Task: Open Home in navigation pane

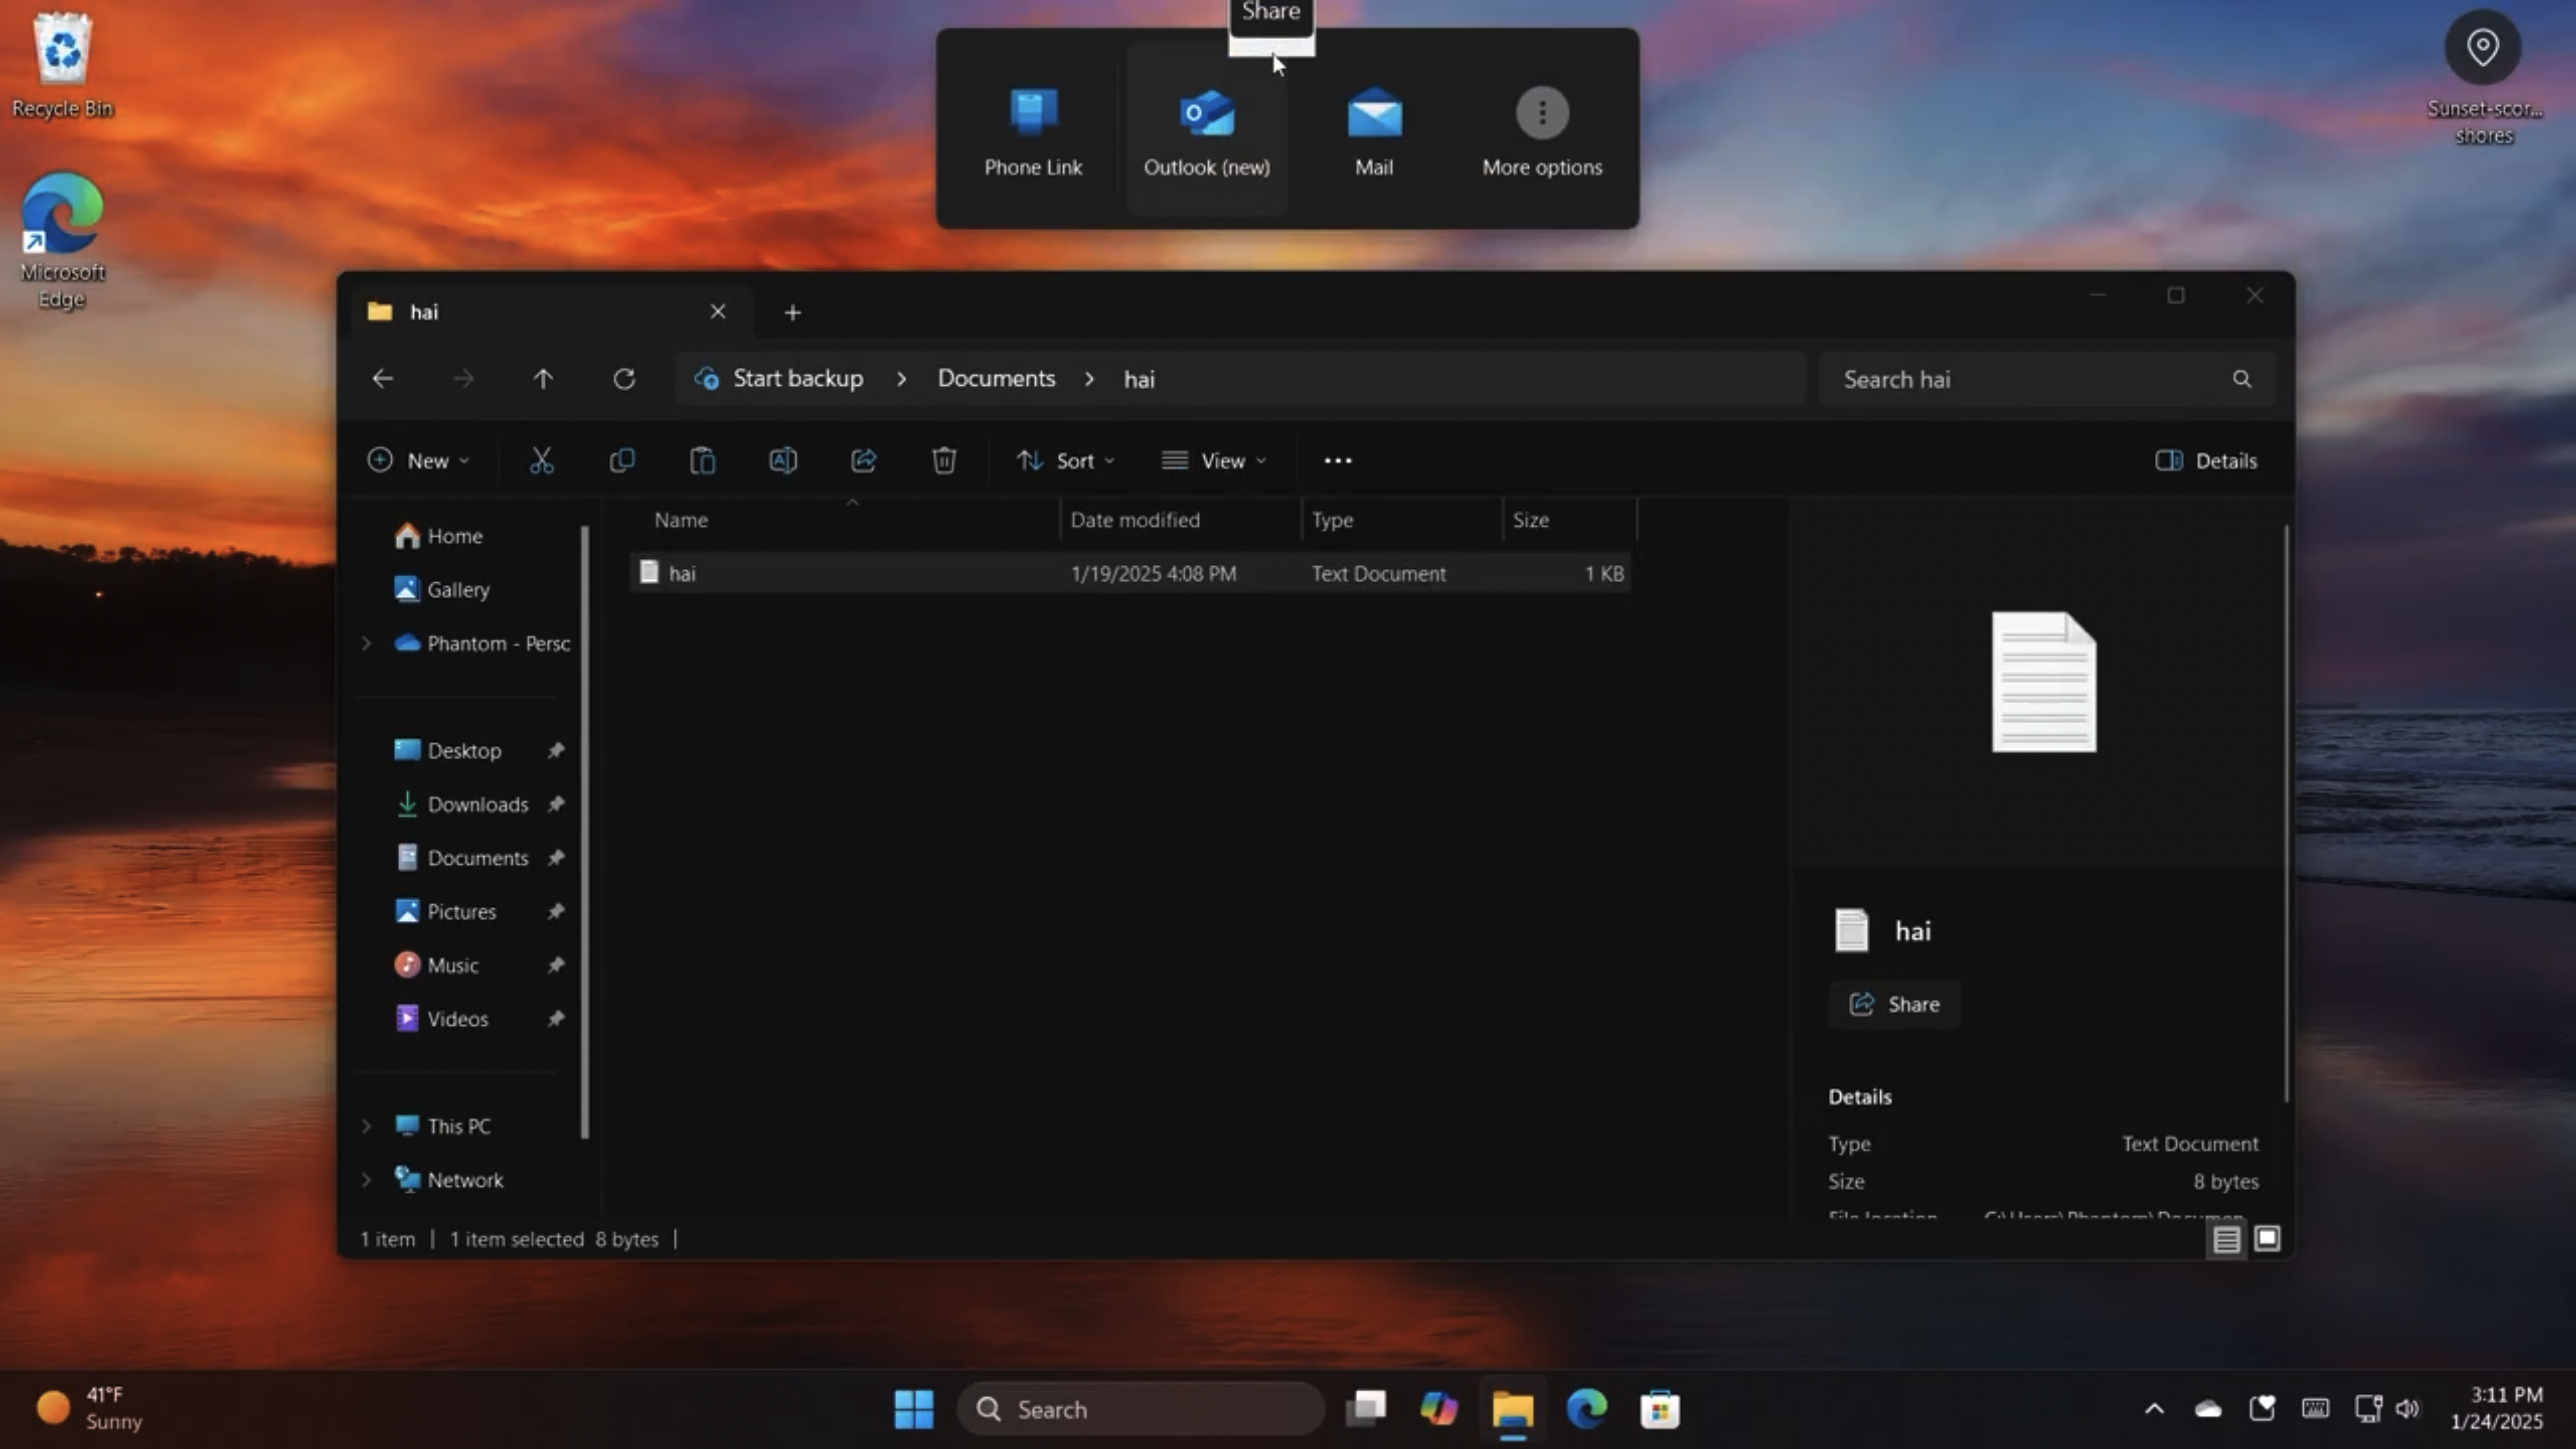Action: 455,536
